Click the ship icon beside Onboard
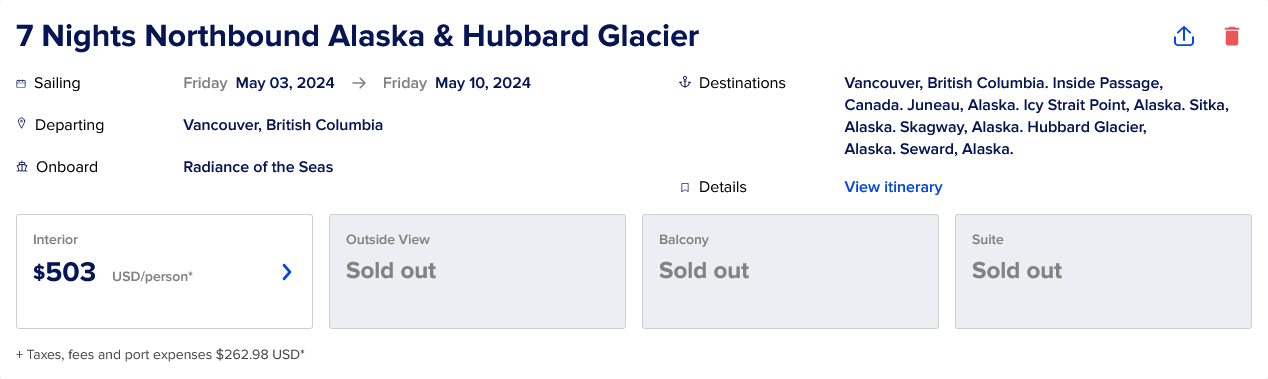The height and width of the screenshot is (379, 1268). coord(22,167)
